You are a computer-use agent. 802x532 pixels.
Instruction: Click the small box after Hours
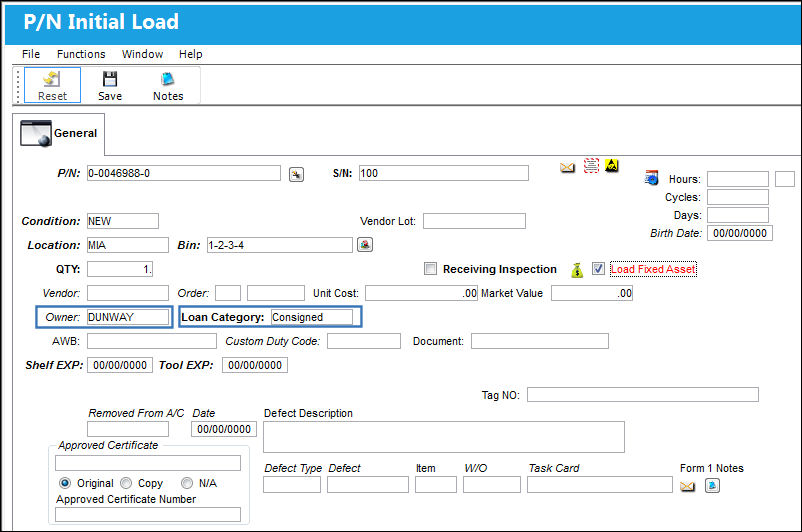click(785, 179)
